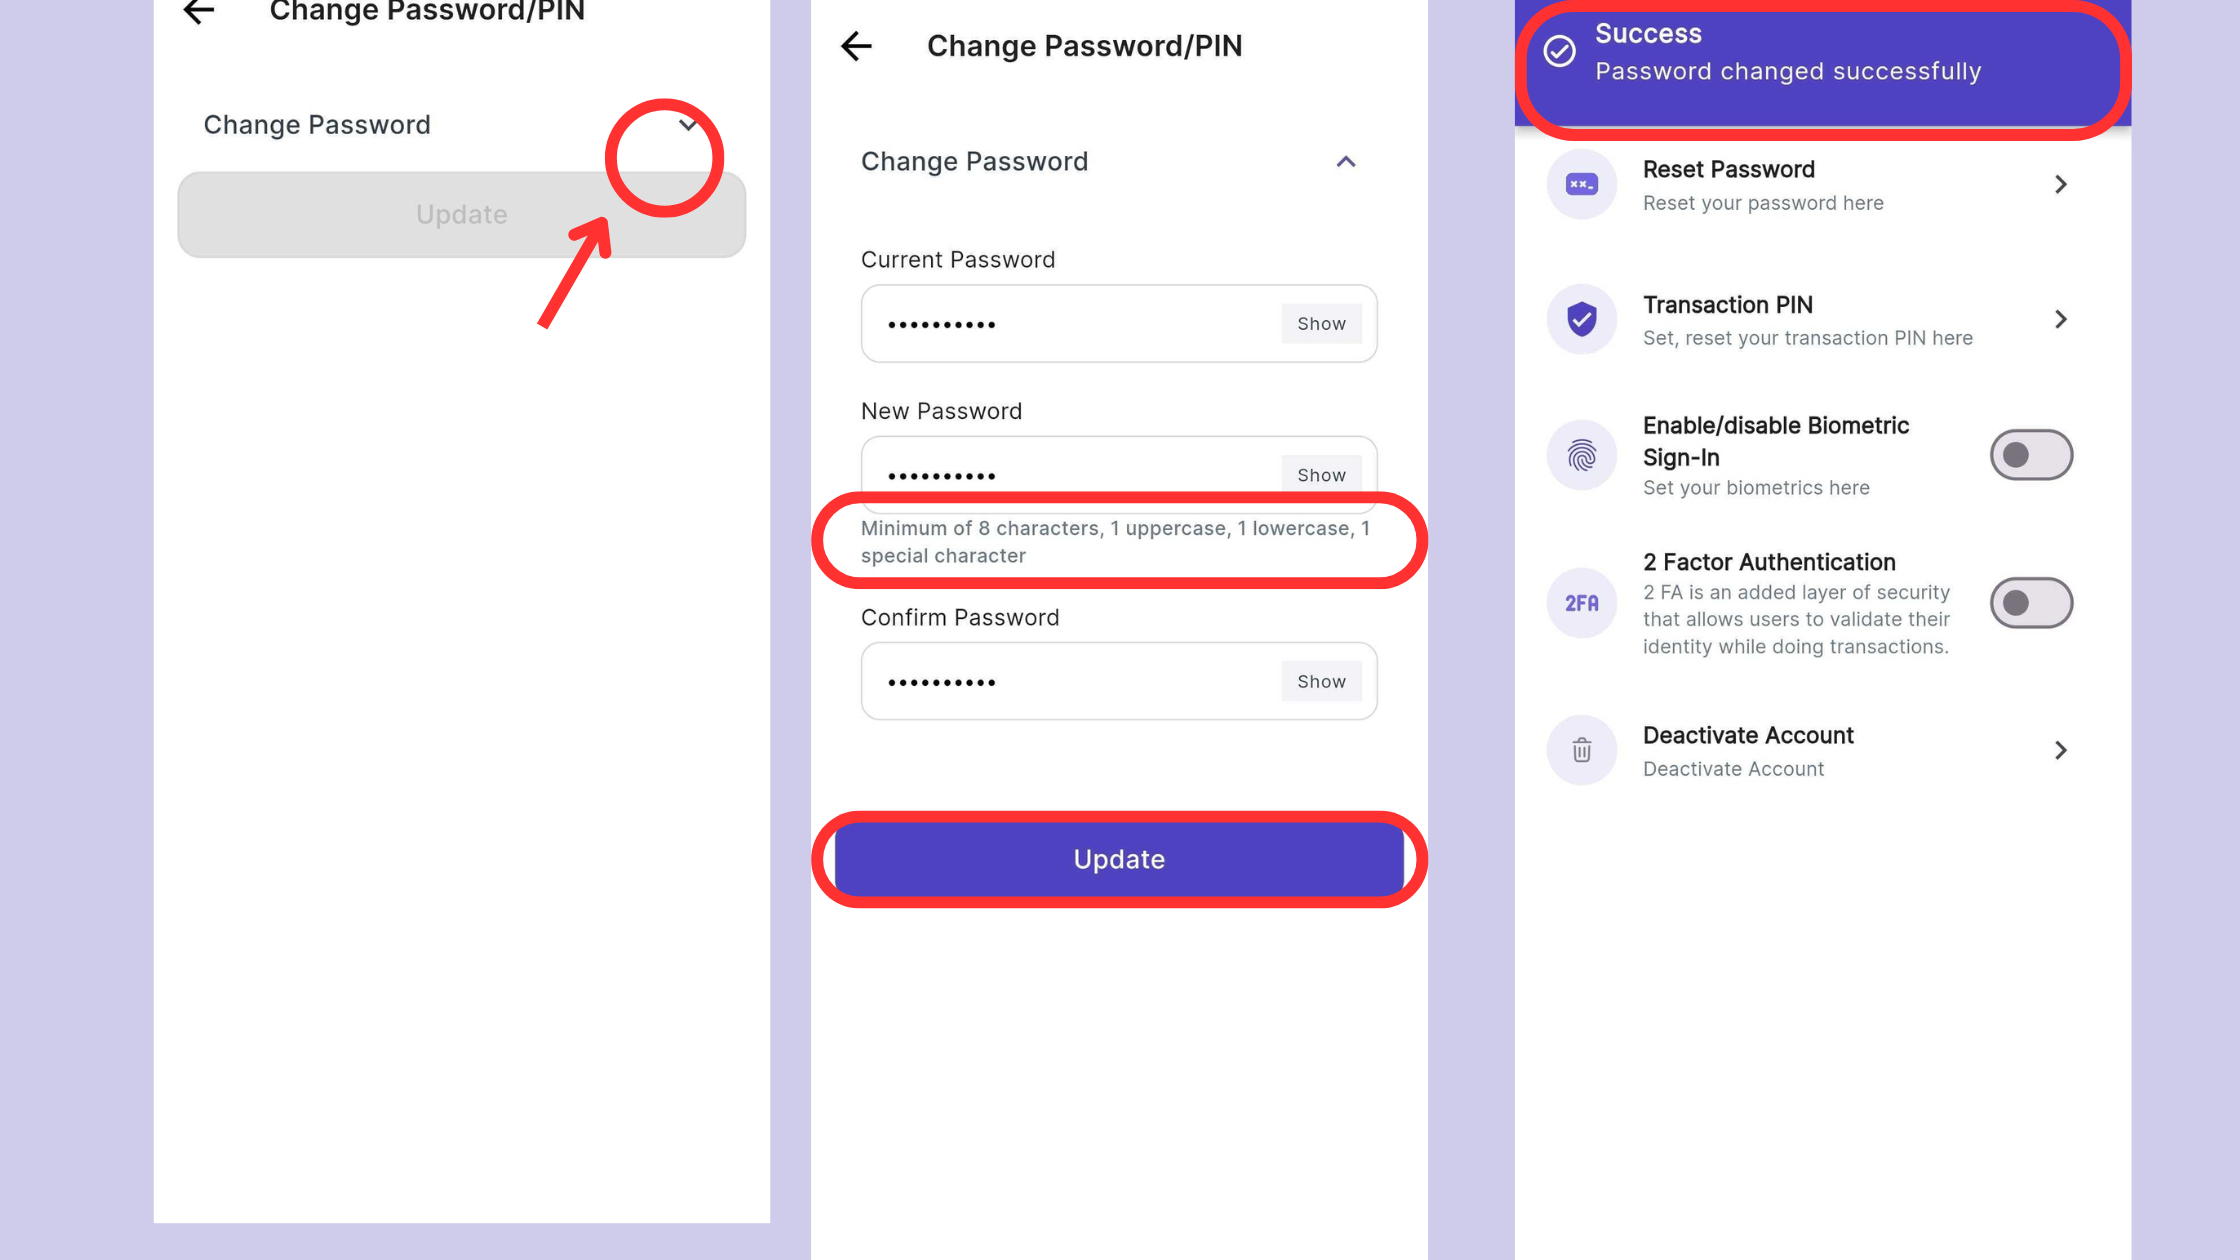2240x1260 pixels.
Task: Open Reset Password via its right chevron
Action: [x=2060, y=185]
